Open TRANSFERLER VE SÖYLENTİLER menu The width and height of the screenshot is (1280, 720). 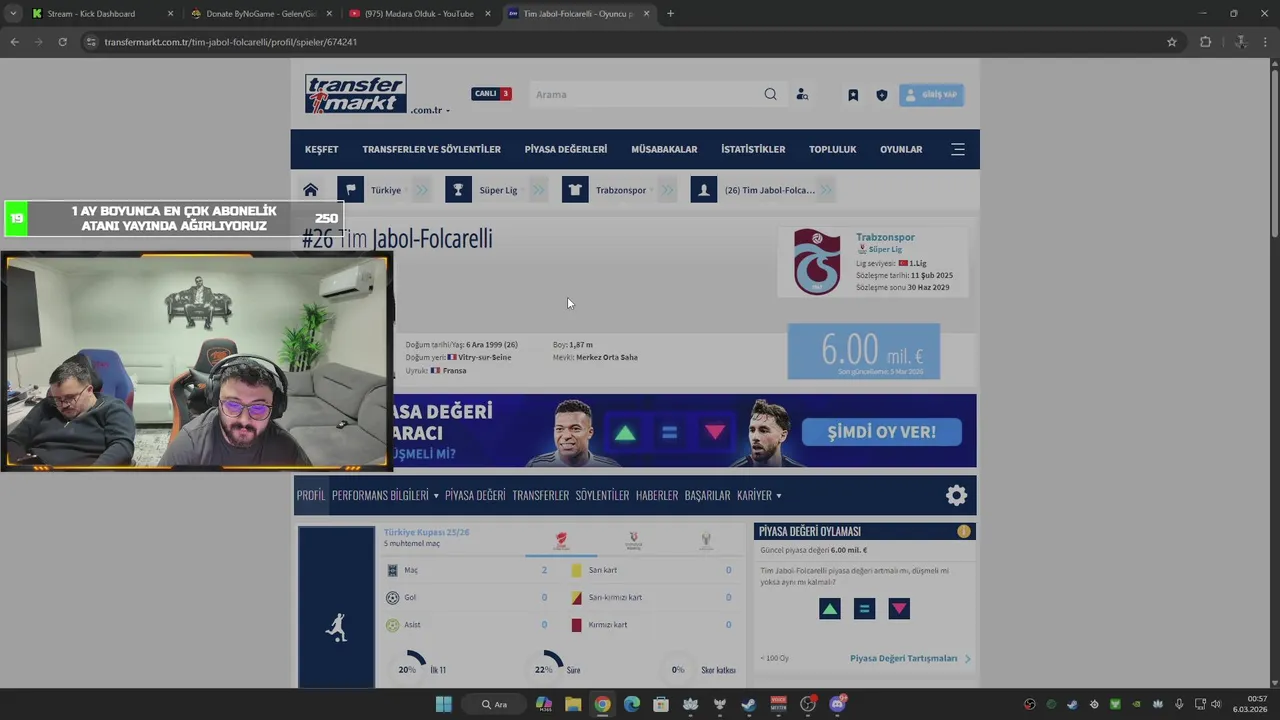[431, 149]
